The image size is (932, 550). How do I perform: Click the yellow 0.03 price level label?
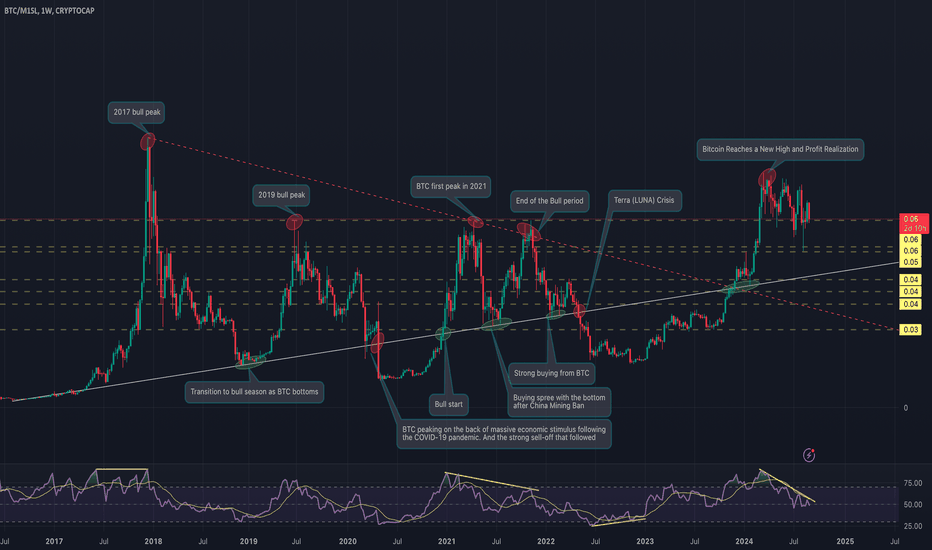click(x=911, y=329)
